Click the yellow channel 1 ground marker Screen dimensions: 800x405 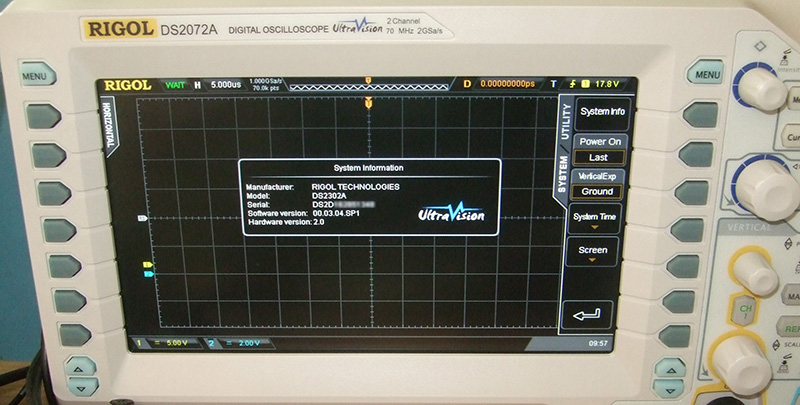pos(148,265)
